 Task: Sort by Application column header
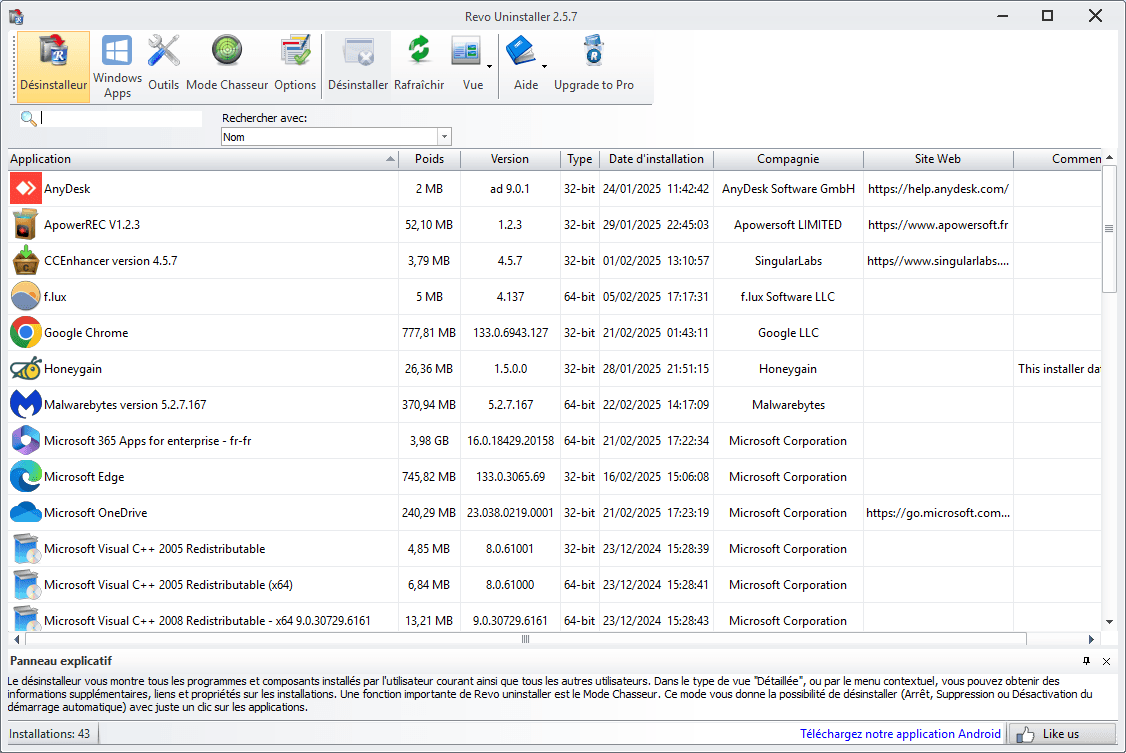click(203, 159)
